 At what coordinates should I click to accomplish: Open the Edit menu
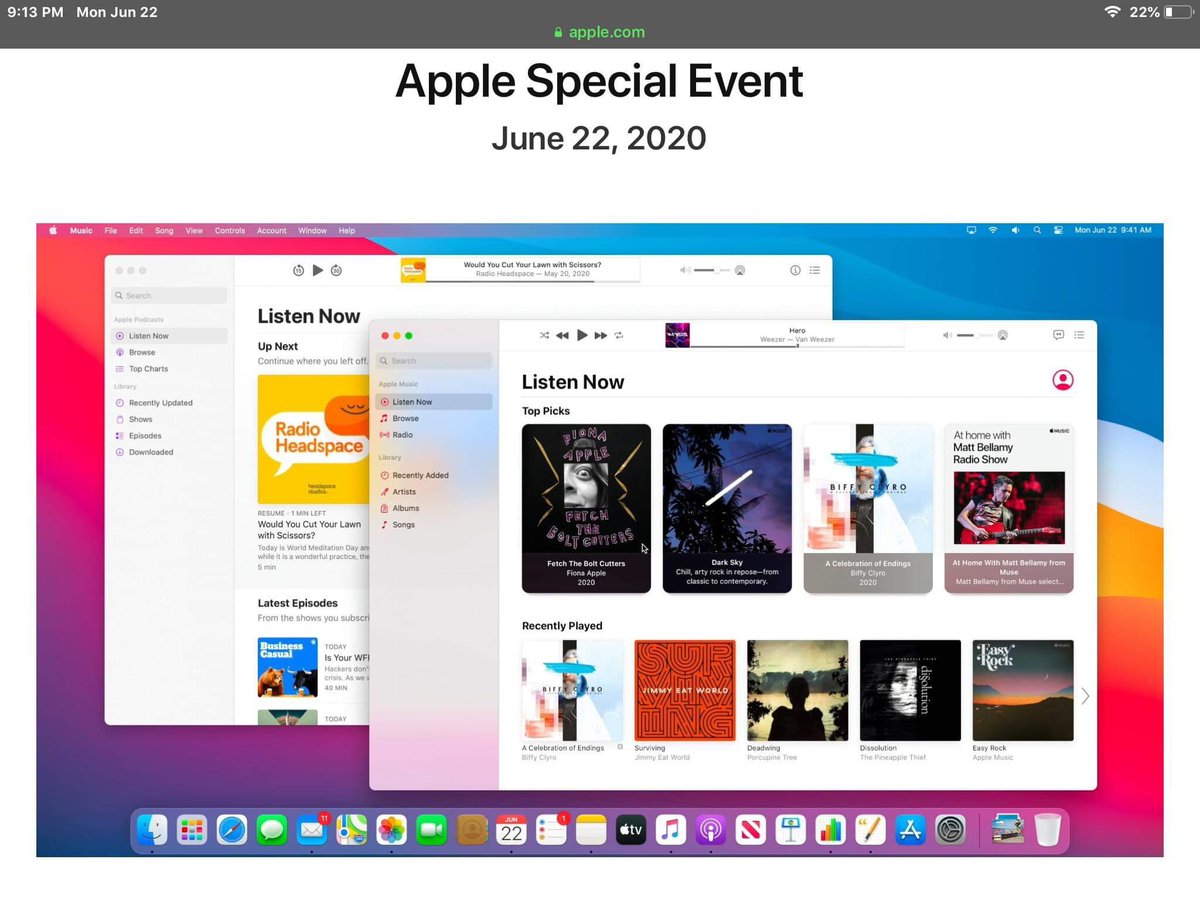pyautogui.click(x=136, y=231)
